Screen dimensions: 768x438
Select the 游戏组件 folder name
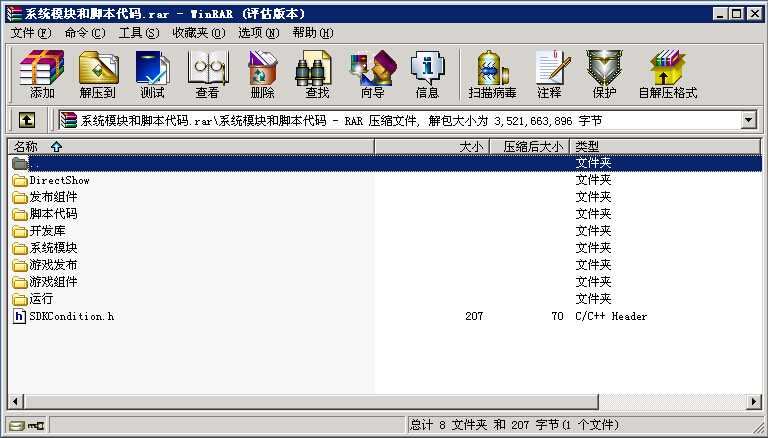53,282
